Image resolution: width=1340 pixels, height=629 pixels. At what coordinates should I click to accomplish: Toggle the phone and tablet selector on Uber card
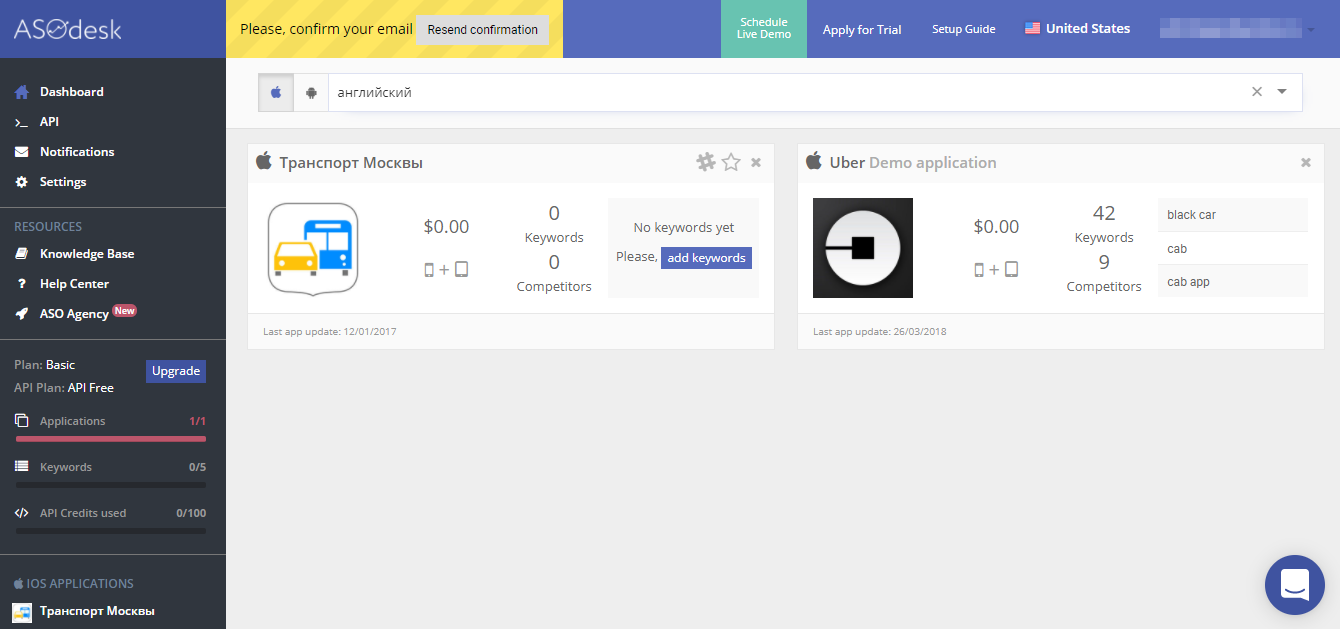tap(996, 268)
